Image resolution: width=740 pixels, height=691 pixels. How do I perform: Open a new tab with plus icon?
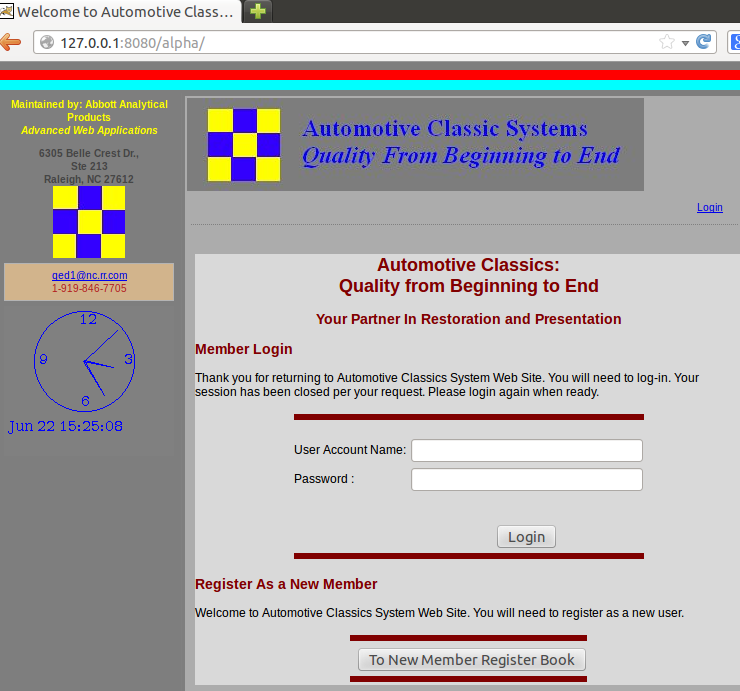click(x=259, y=12)
